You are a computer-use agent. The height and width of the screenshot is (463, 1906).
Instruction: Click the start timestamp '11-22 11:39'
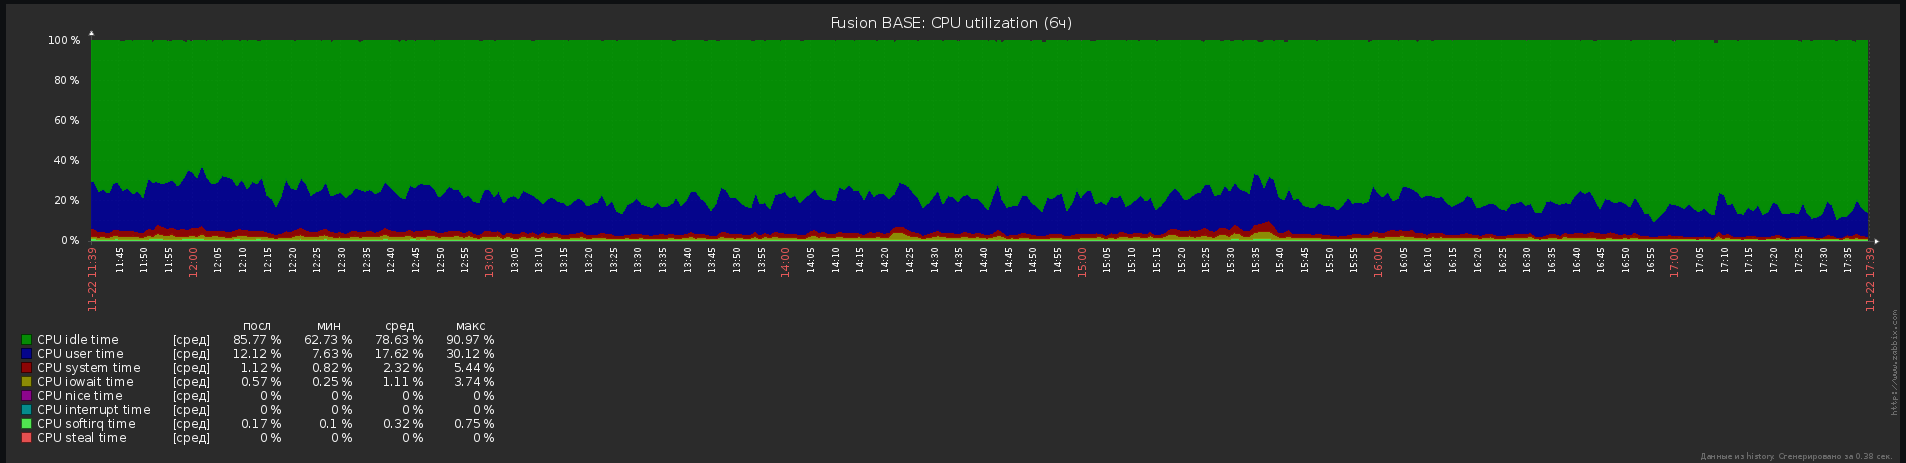(91, 279)
